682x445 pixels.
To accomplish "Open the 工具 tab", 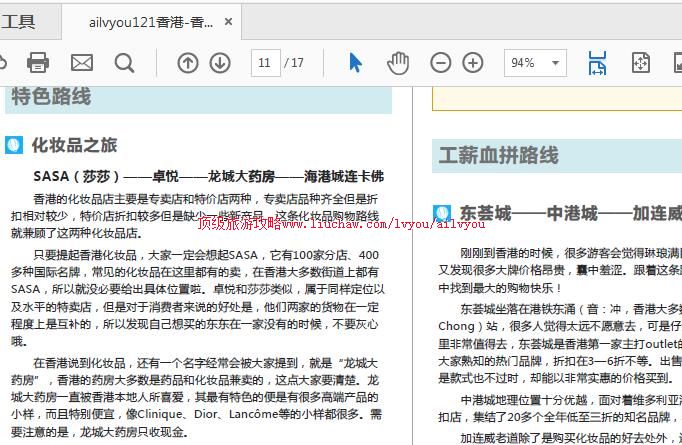I will pos(18,21).
